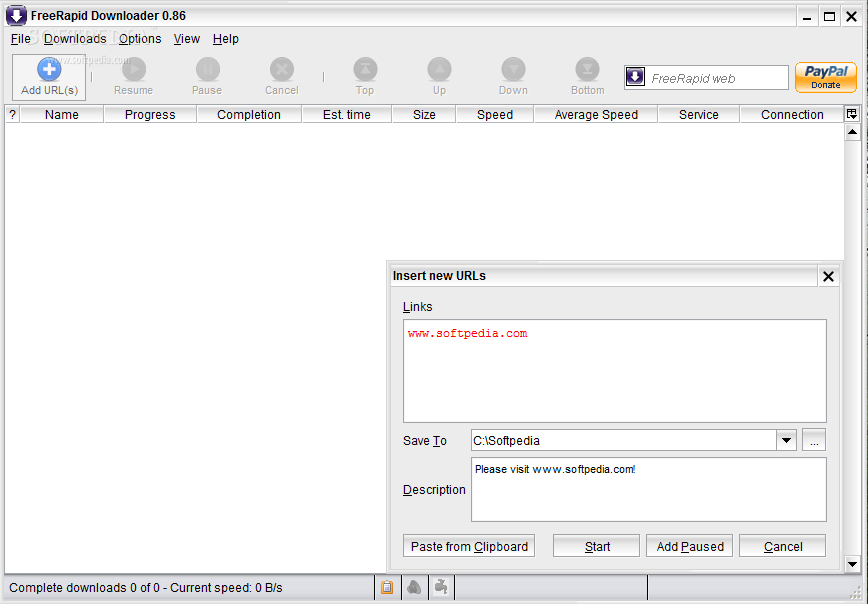
Task: Click the Speed column header
Action: click(x=495, y=115)
